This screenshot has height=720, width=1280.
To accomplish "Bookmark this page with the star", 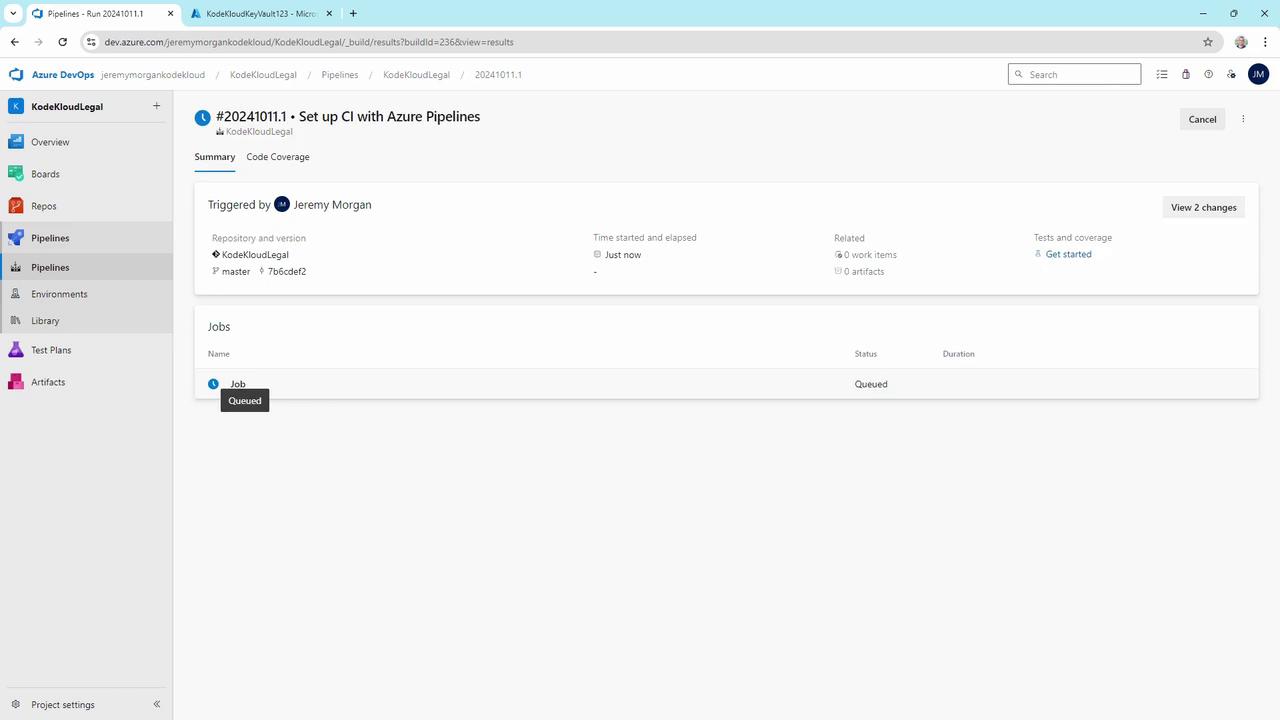I will 1208,42.
